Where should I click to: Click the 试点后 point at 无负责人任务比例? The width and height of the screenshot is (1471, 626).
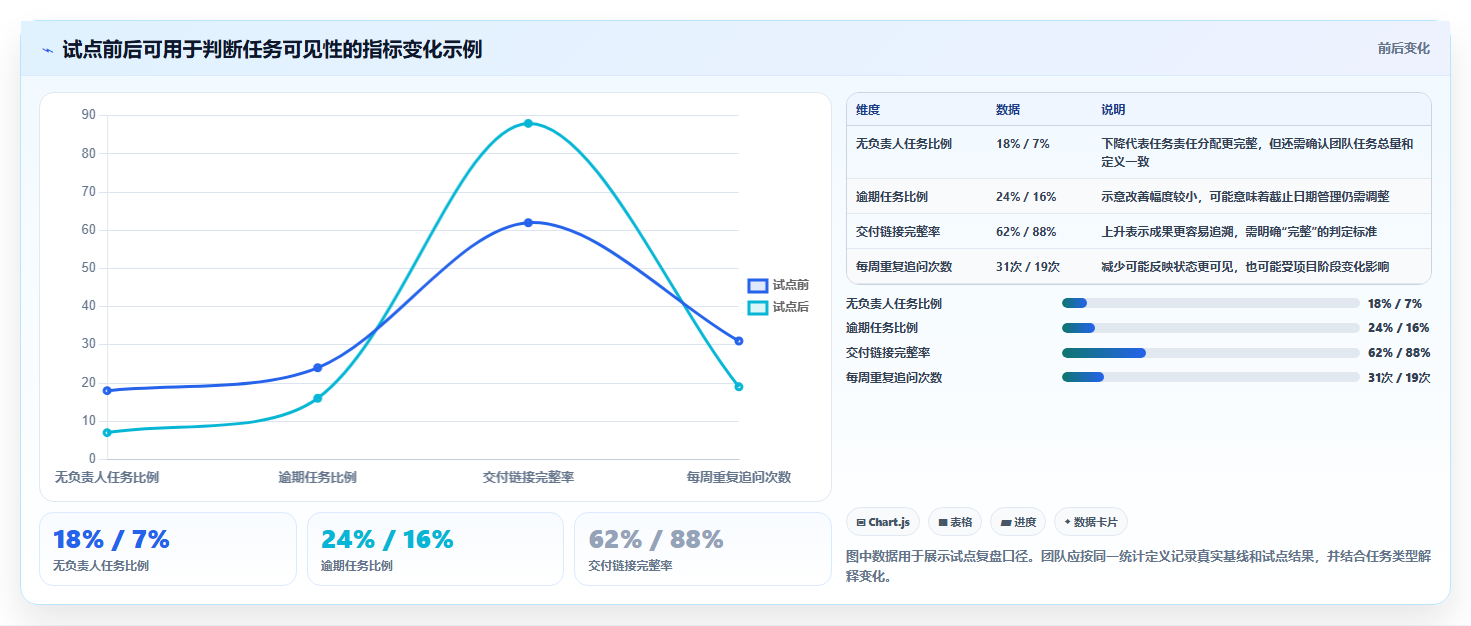pyautogui.click(x=107, y=432)
